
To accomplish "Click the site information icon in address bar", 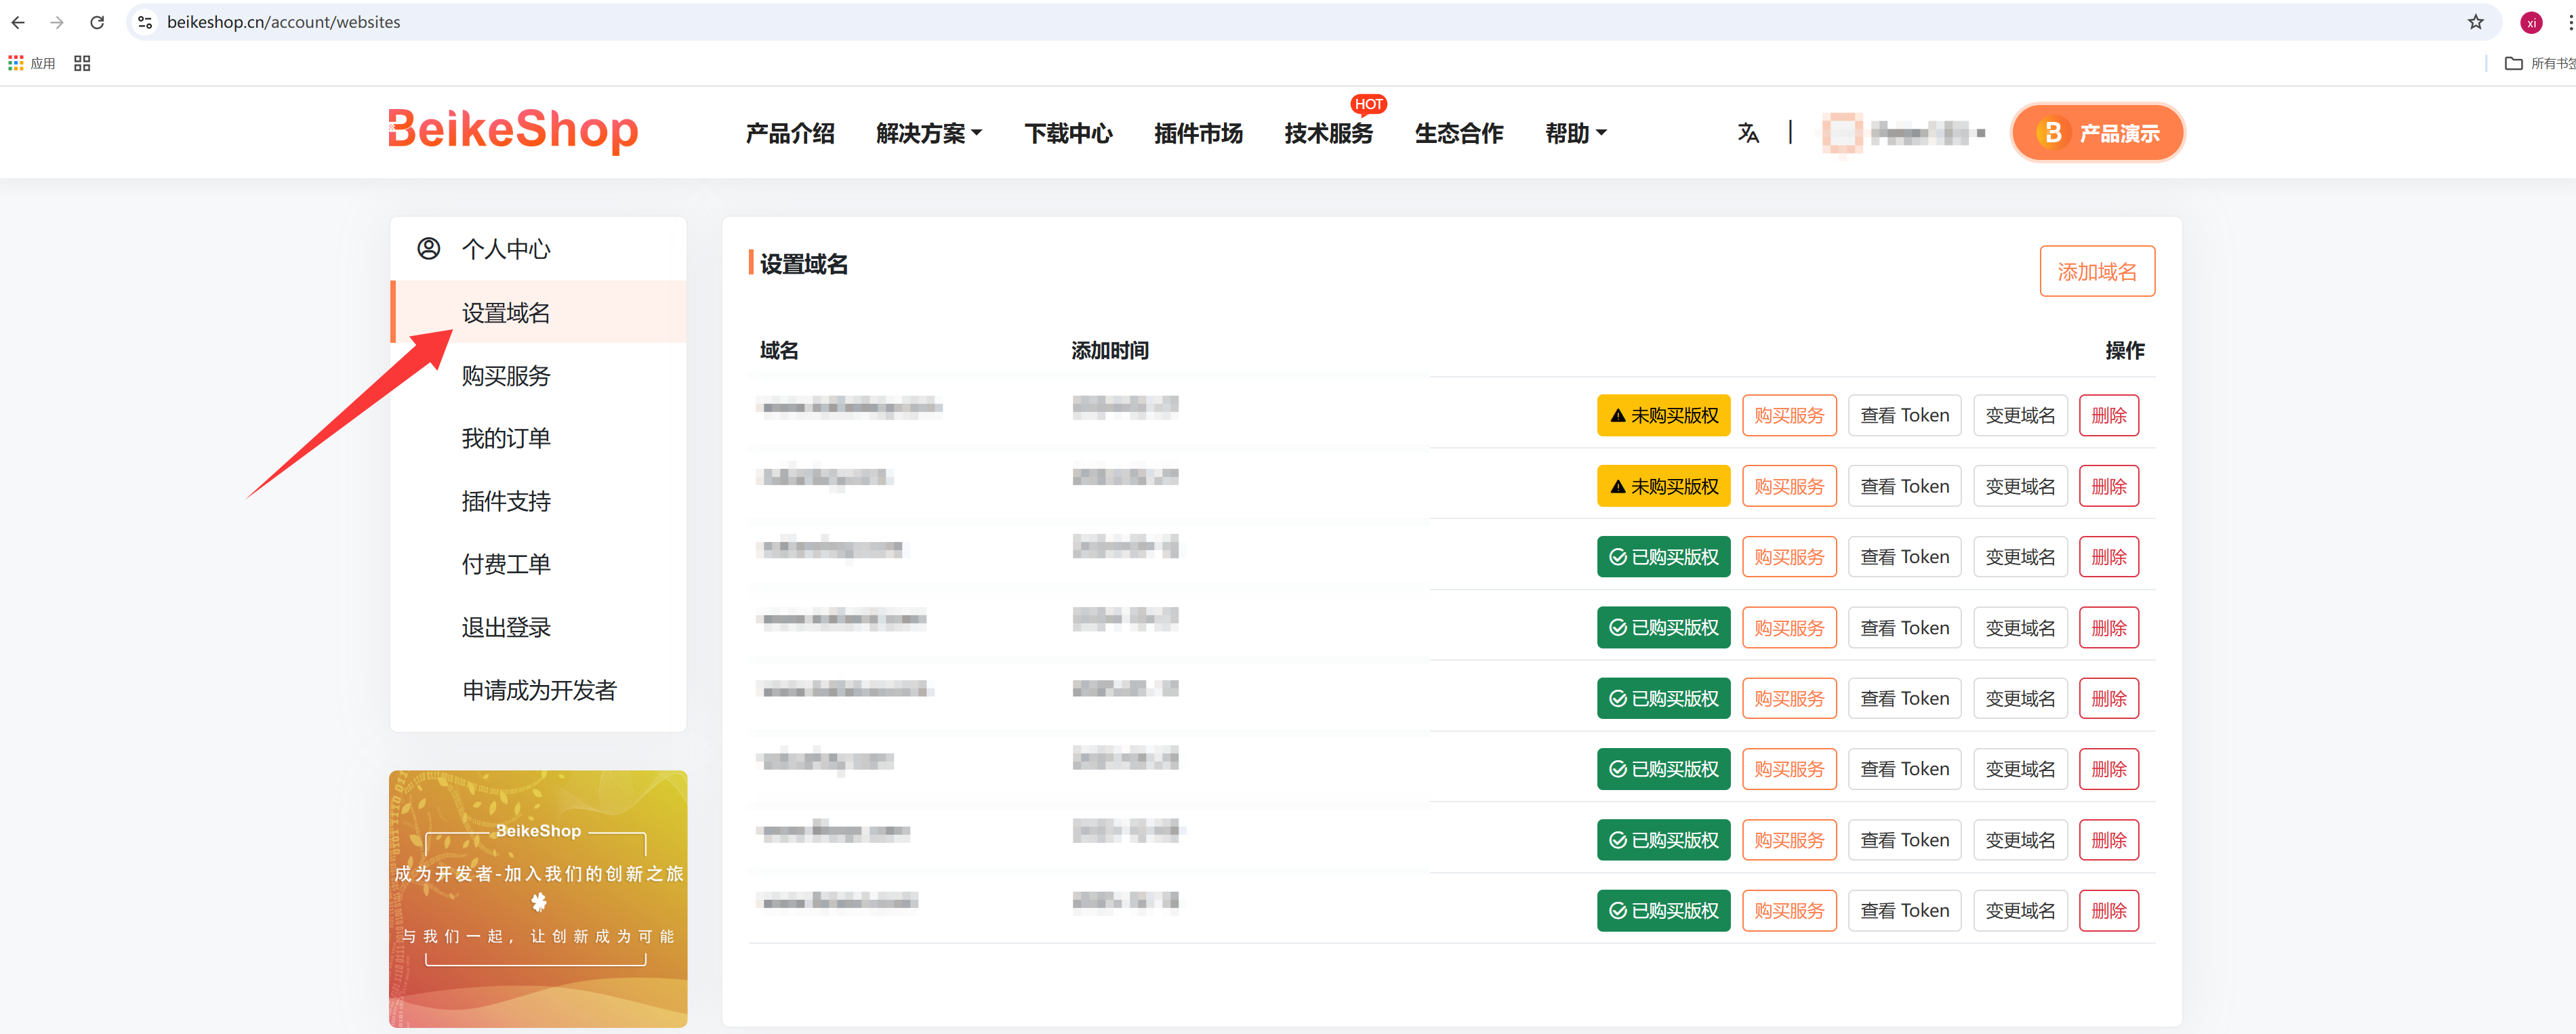I will (145, 22).
